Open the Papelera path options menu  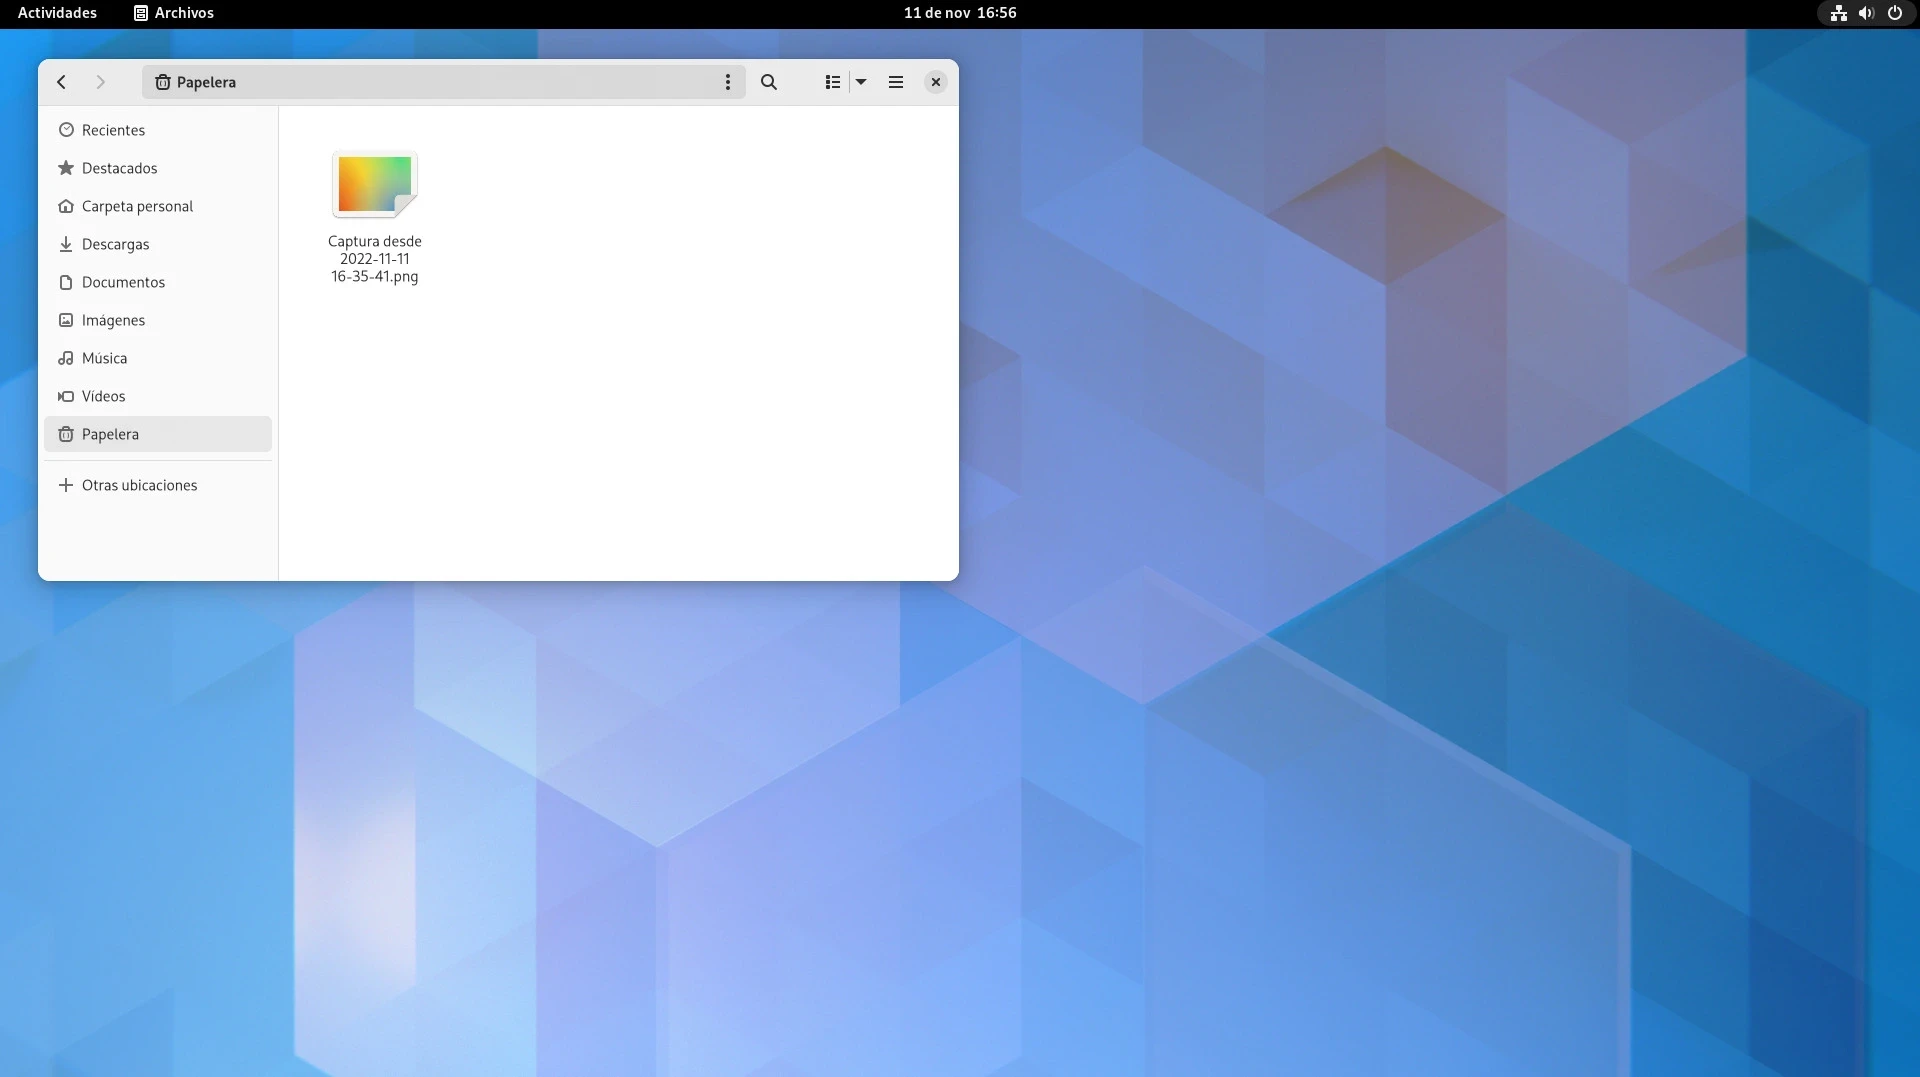728,82
